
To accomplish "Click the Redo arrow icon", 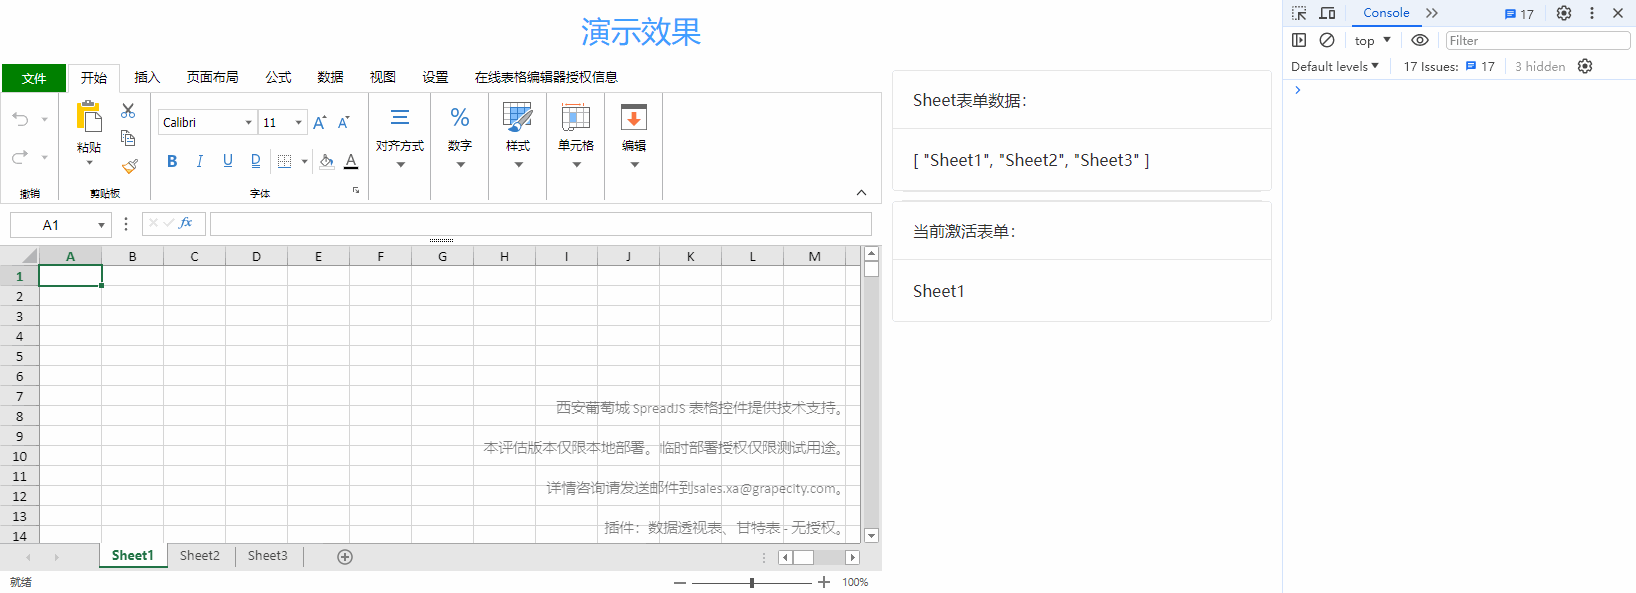I will coord(20,157).
